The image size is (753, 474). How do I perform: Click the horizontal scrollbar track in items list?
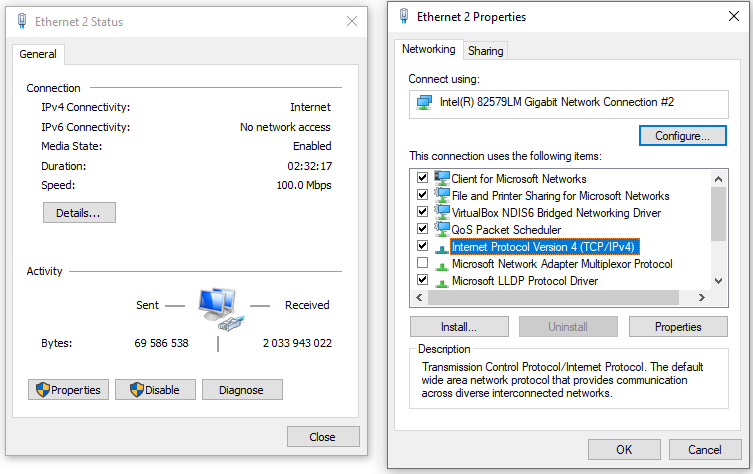(553, 298)
